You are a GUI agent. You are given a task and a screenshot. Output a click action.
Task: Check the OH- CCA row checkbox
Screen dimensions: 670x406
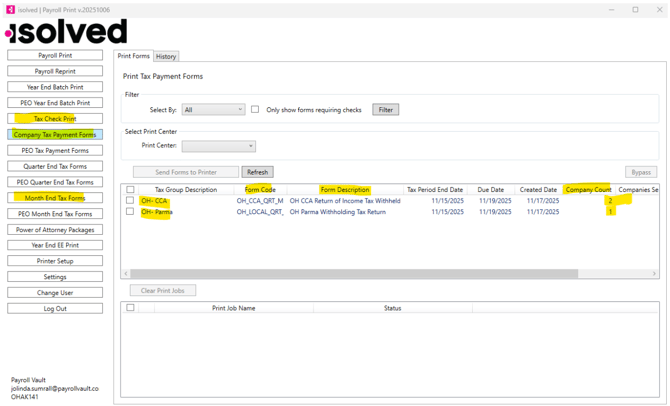click(130, 200)
